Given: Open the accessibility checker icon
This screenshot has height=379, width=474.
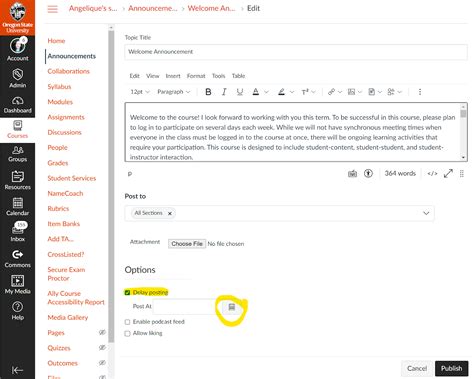Looking at the screenshot, I should 368,173.
